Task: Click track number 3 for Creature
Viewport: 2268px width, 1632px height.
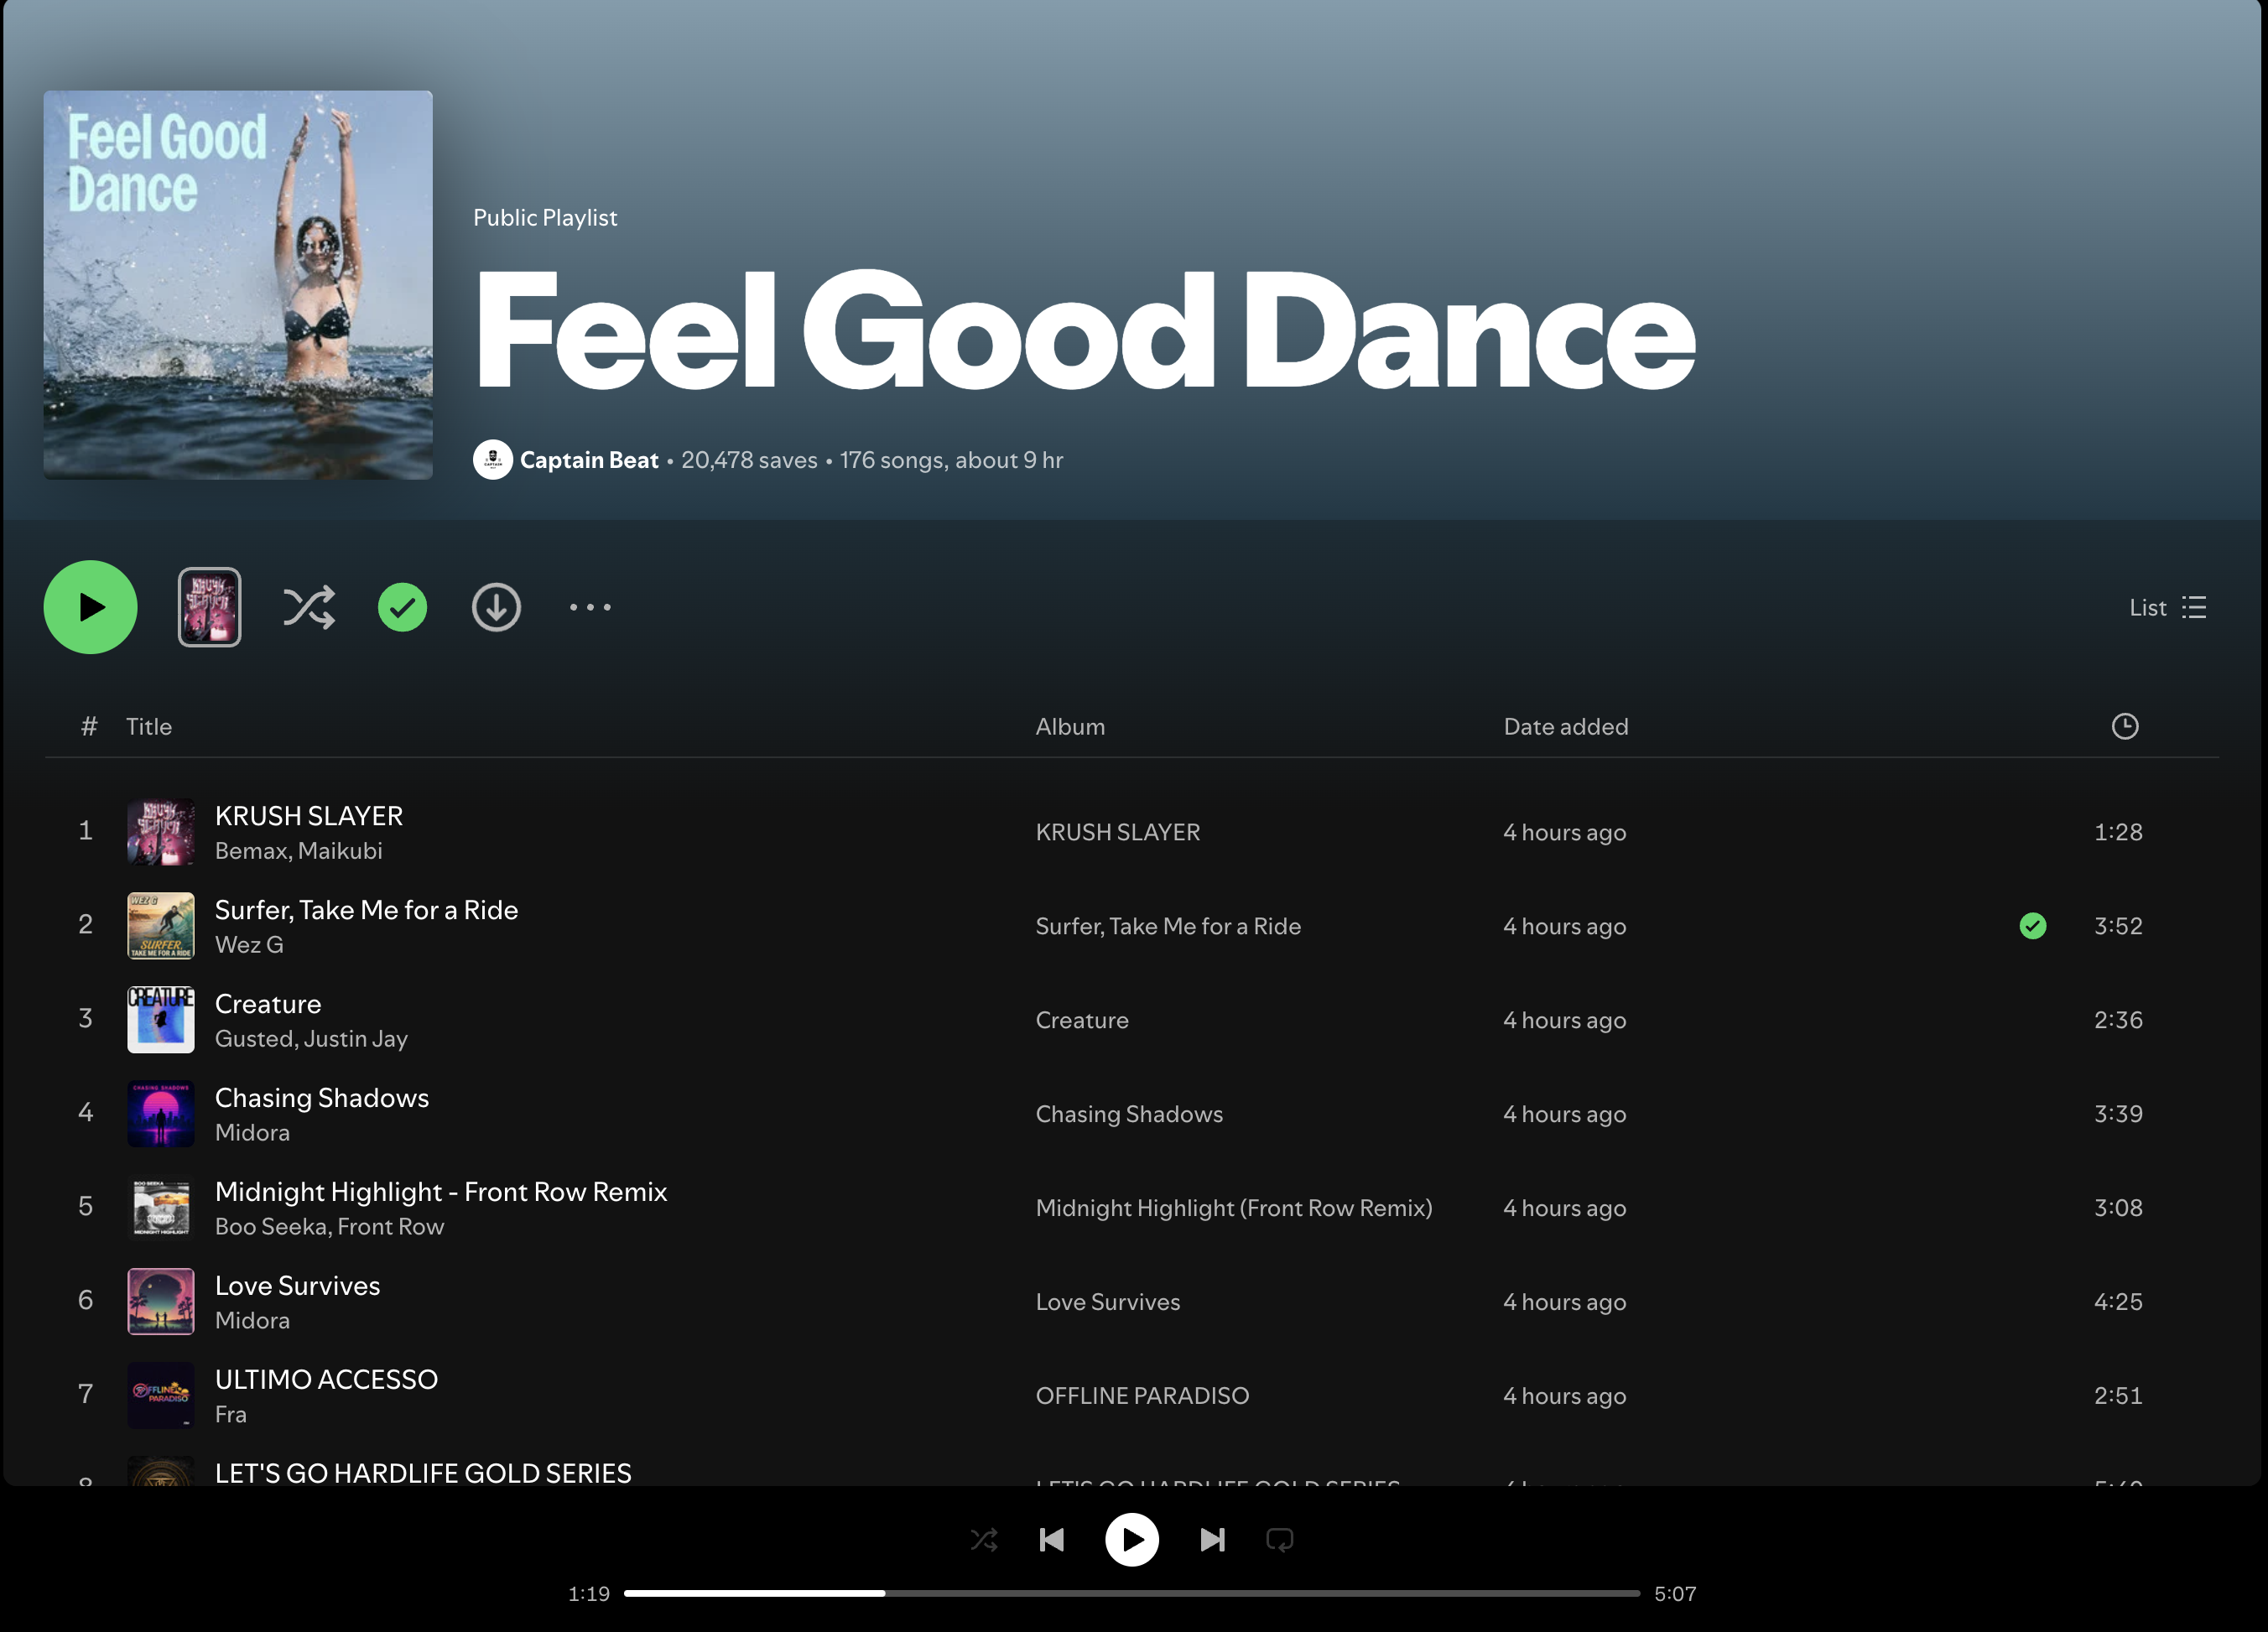Action: pos(86,1018)
